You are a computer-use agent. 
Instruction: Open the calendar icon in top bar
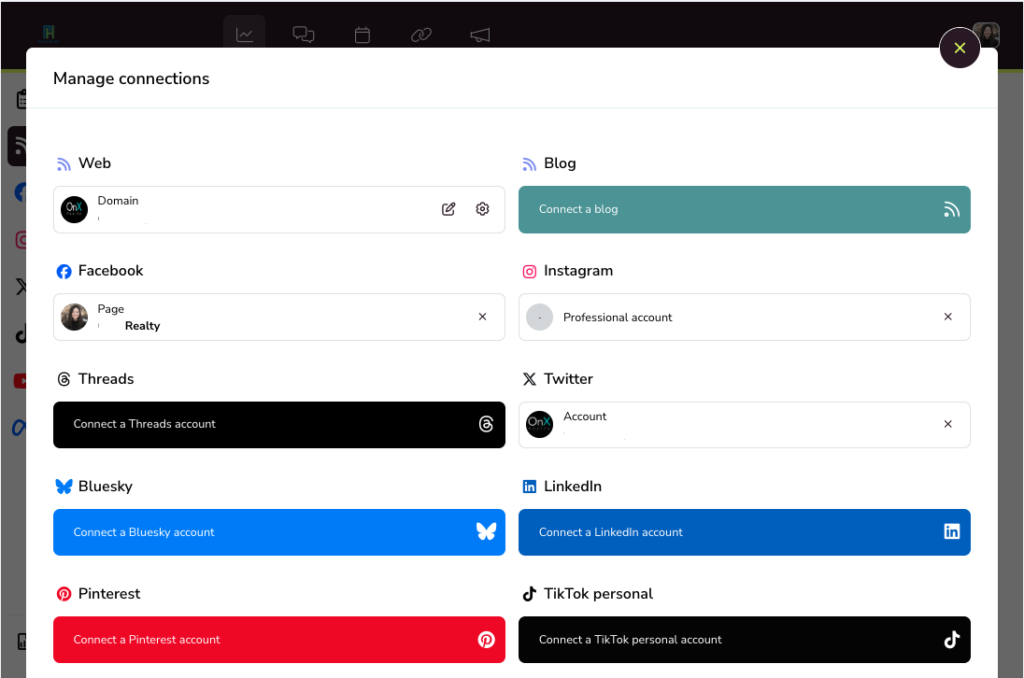pyautogui.click(x=362, y=35)
